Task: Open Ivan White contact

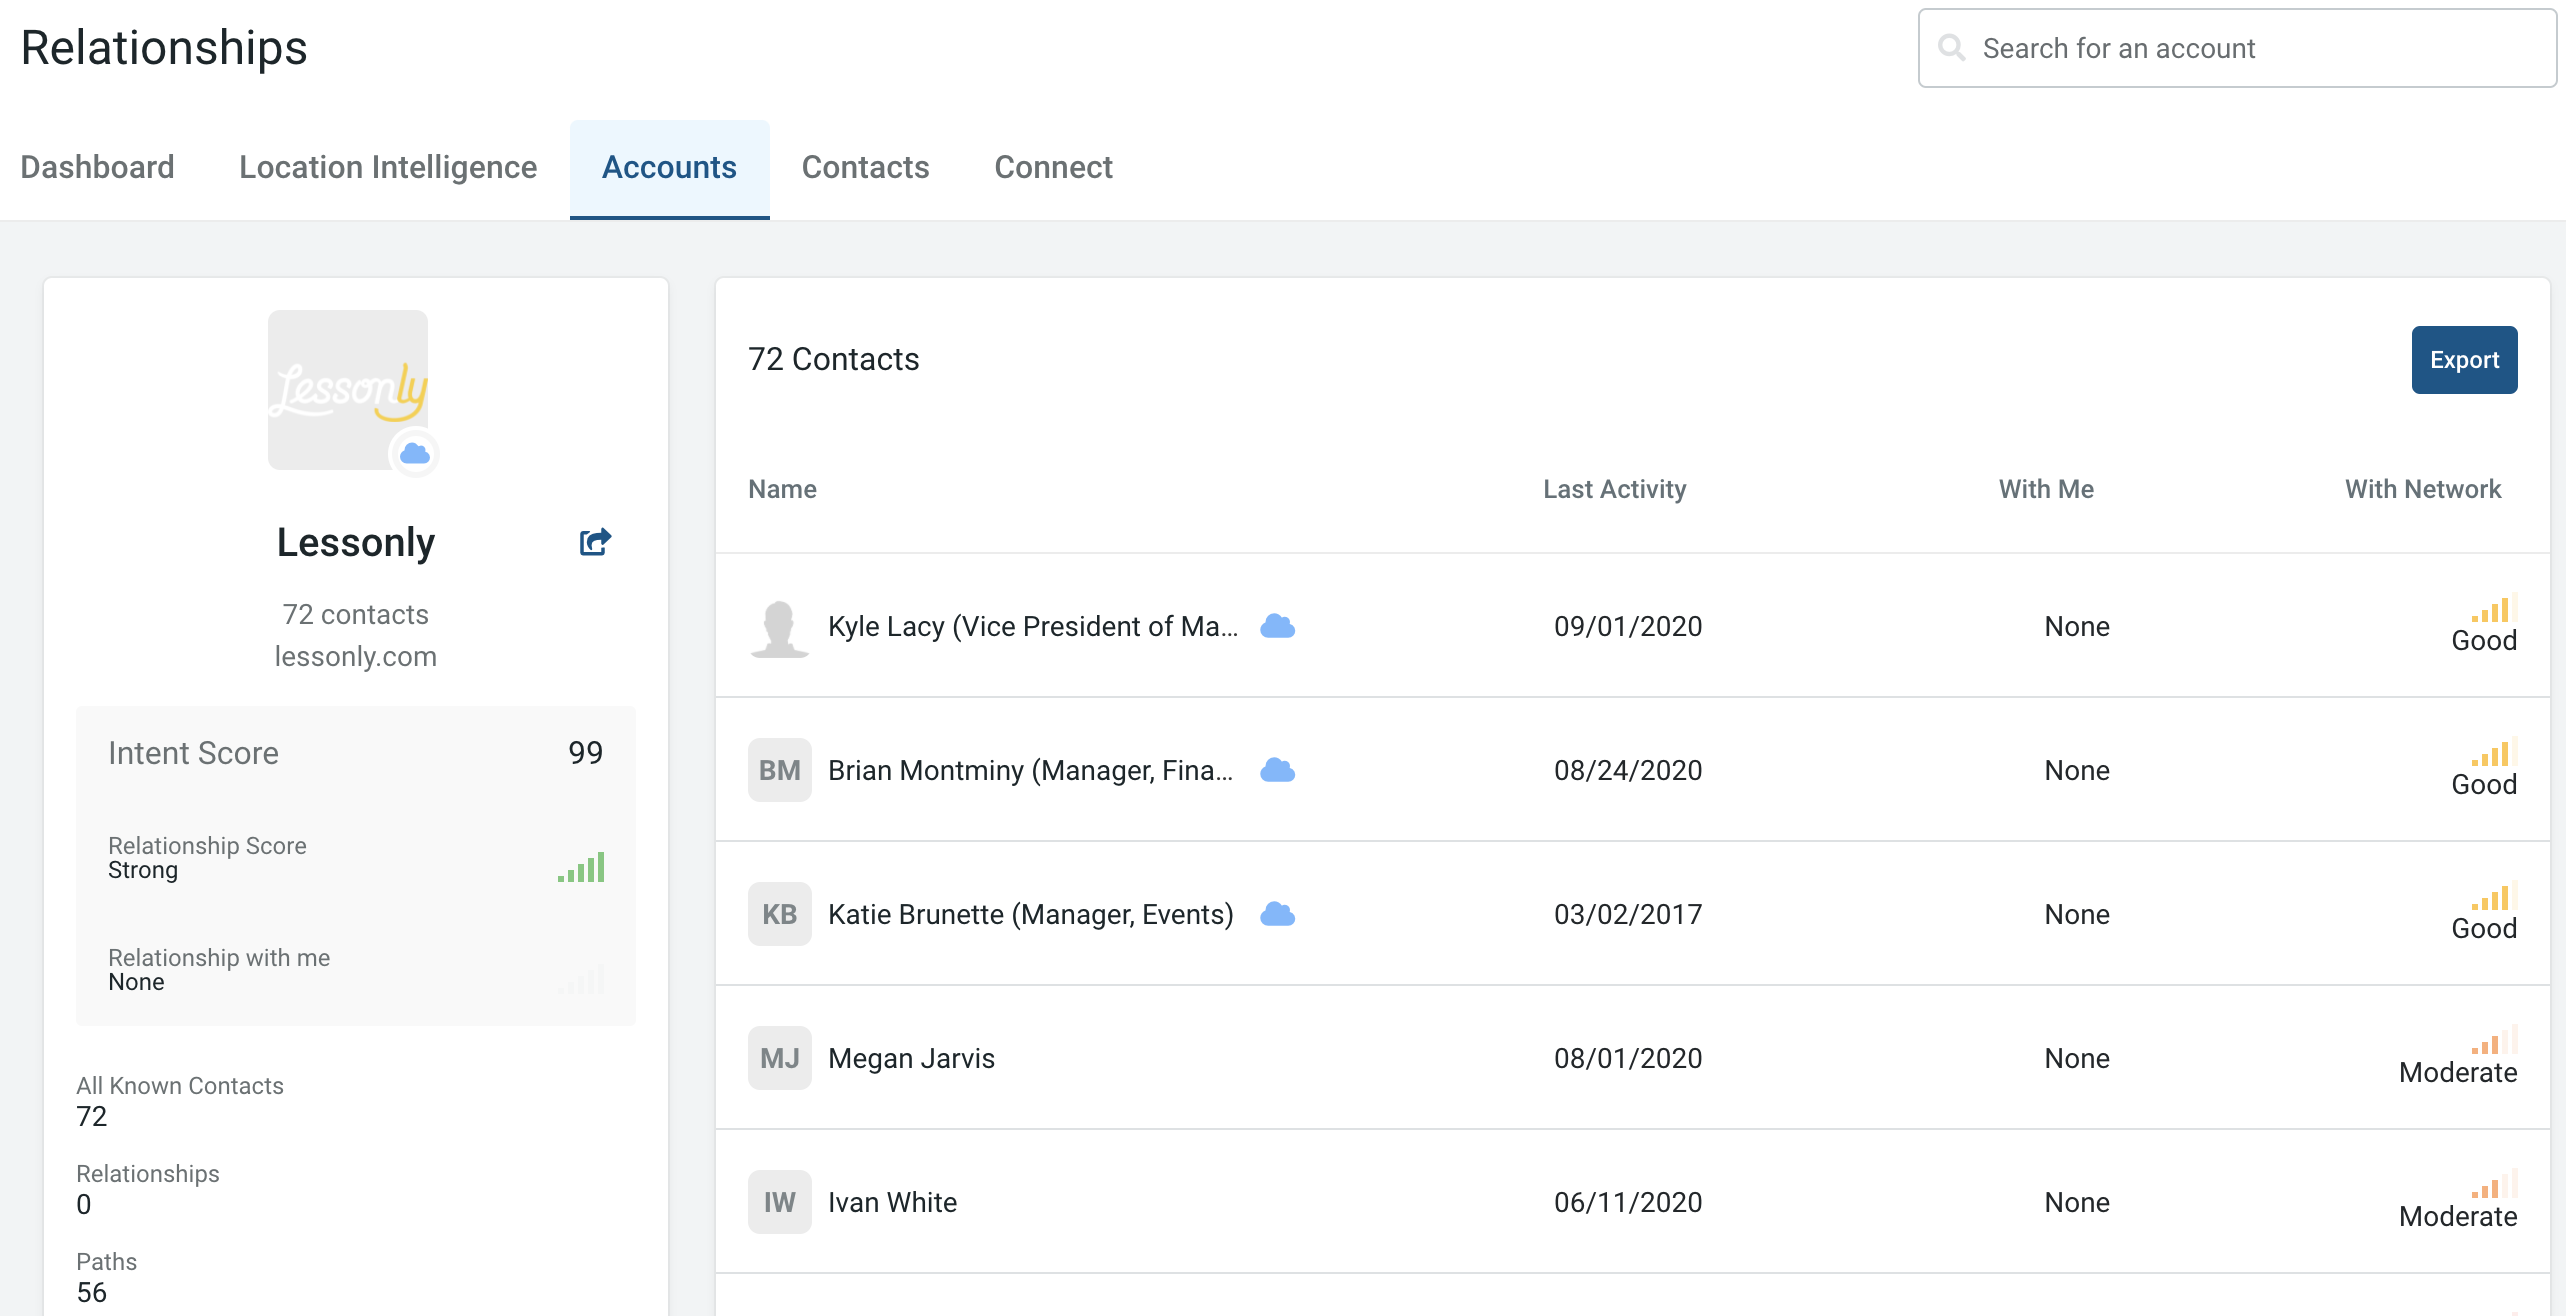Action: [892, 1202]
